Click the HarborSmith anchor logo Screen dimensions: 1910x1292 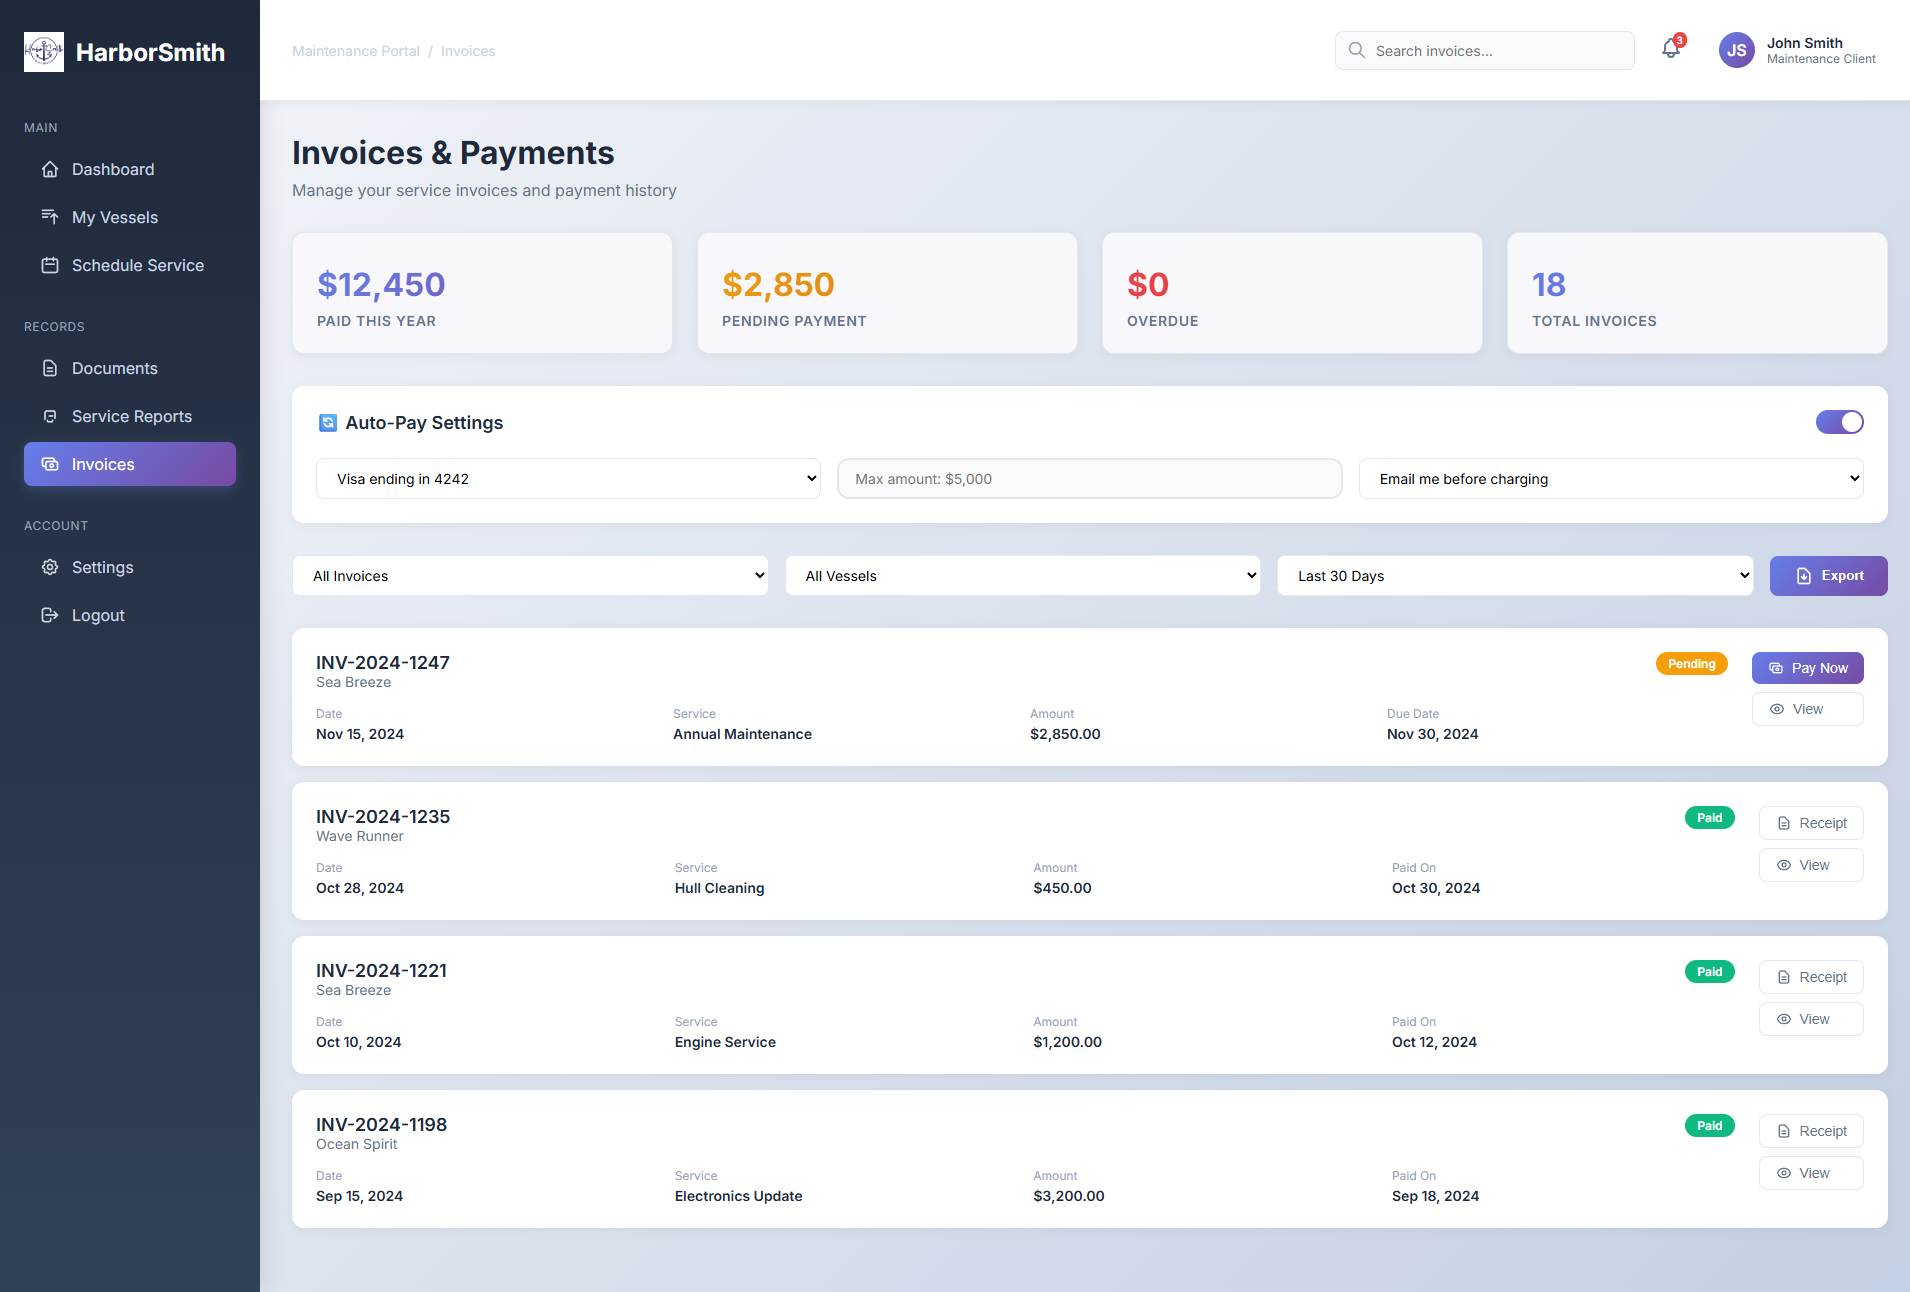pos(44,52)
